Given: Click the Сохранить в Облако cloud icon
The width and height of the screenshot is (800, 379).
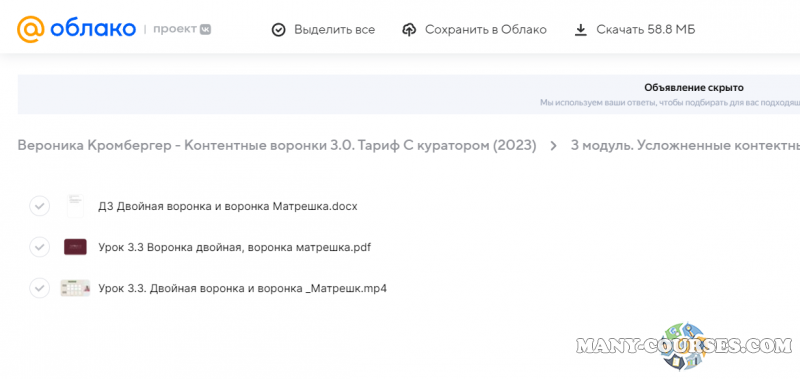Looking at the screenshot, I should click(x=409, y=30).
